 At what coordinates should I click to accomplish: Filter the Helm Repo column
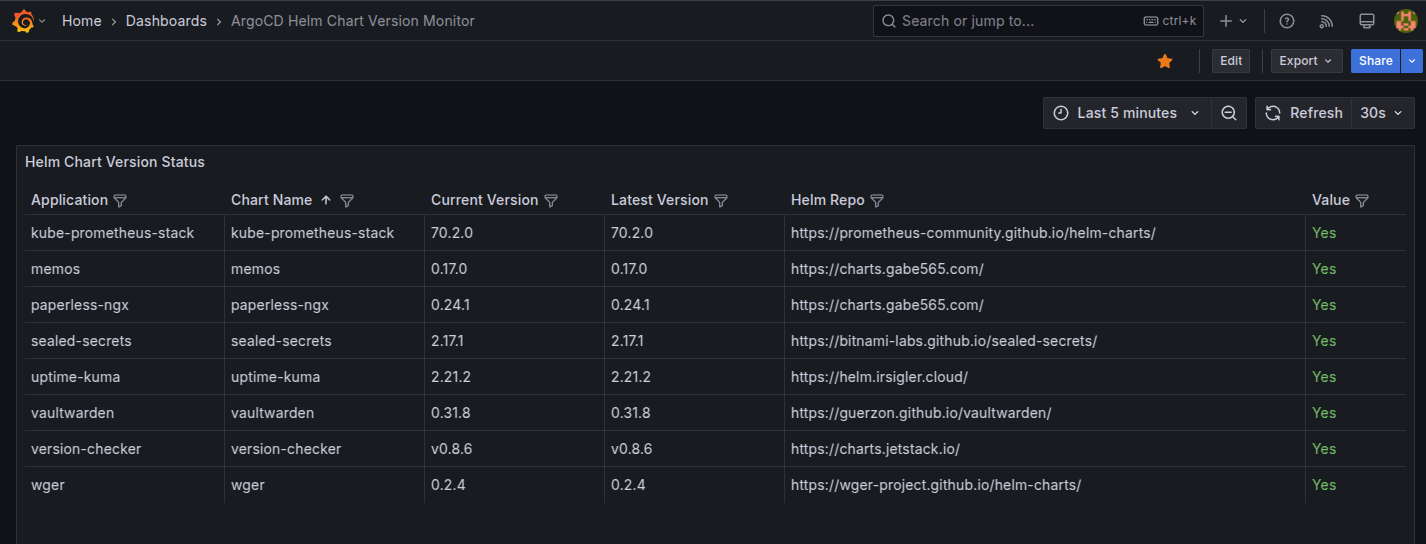pyautogui.click(x=877, y=201)
